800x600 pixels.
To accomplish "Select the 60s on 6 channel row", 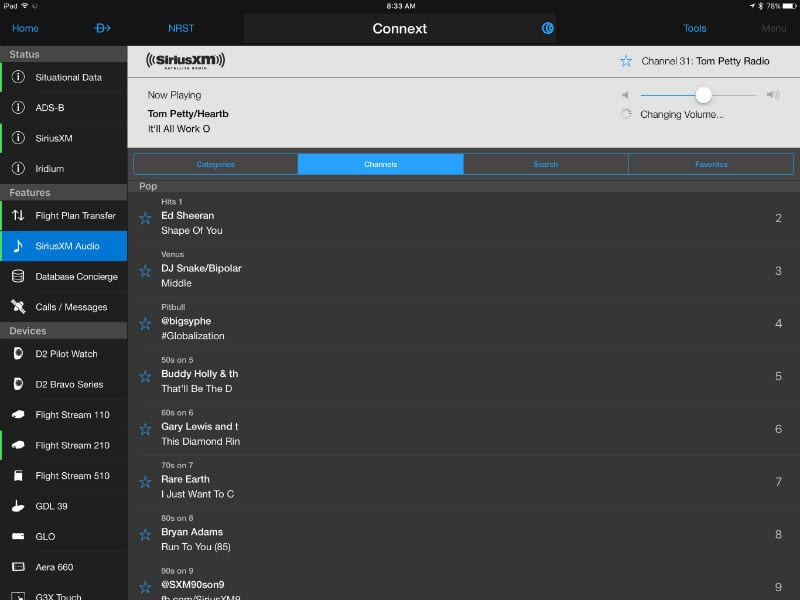I will click(463, 429).
